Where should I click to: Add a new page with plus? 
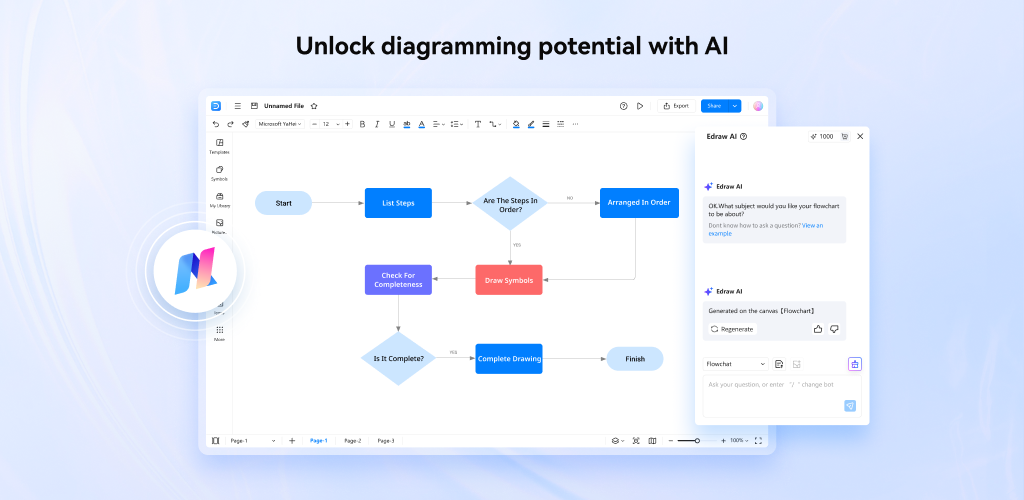(292, 441)
